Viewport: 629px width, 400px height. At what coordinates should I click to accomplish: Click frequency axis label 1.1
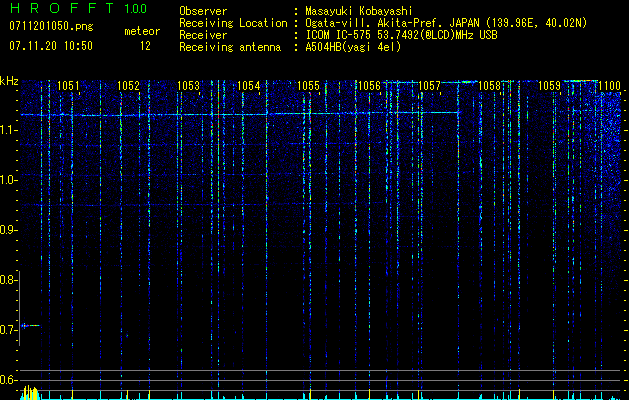click(x=7, y=130)
